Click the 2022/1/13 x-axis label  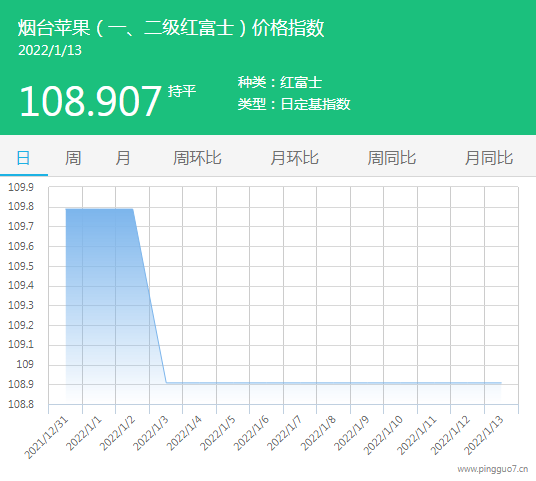[484, 436]
